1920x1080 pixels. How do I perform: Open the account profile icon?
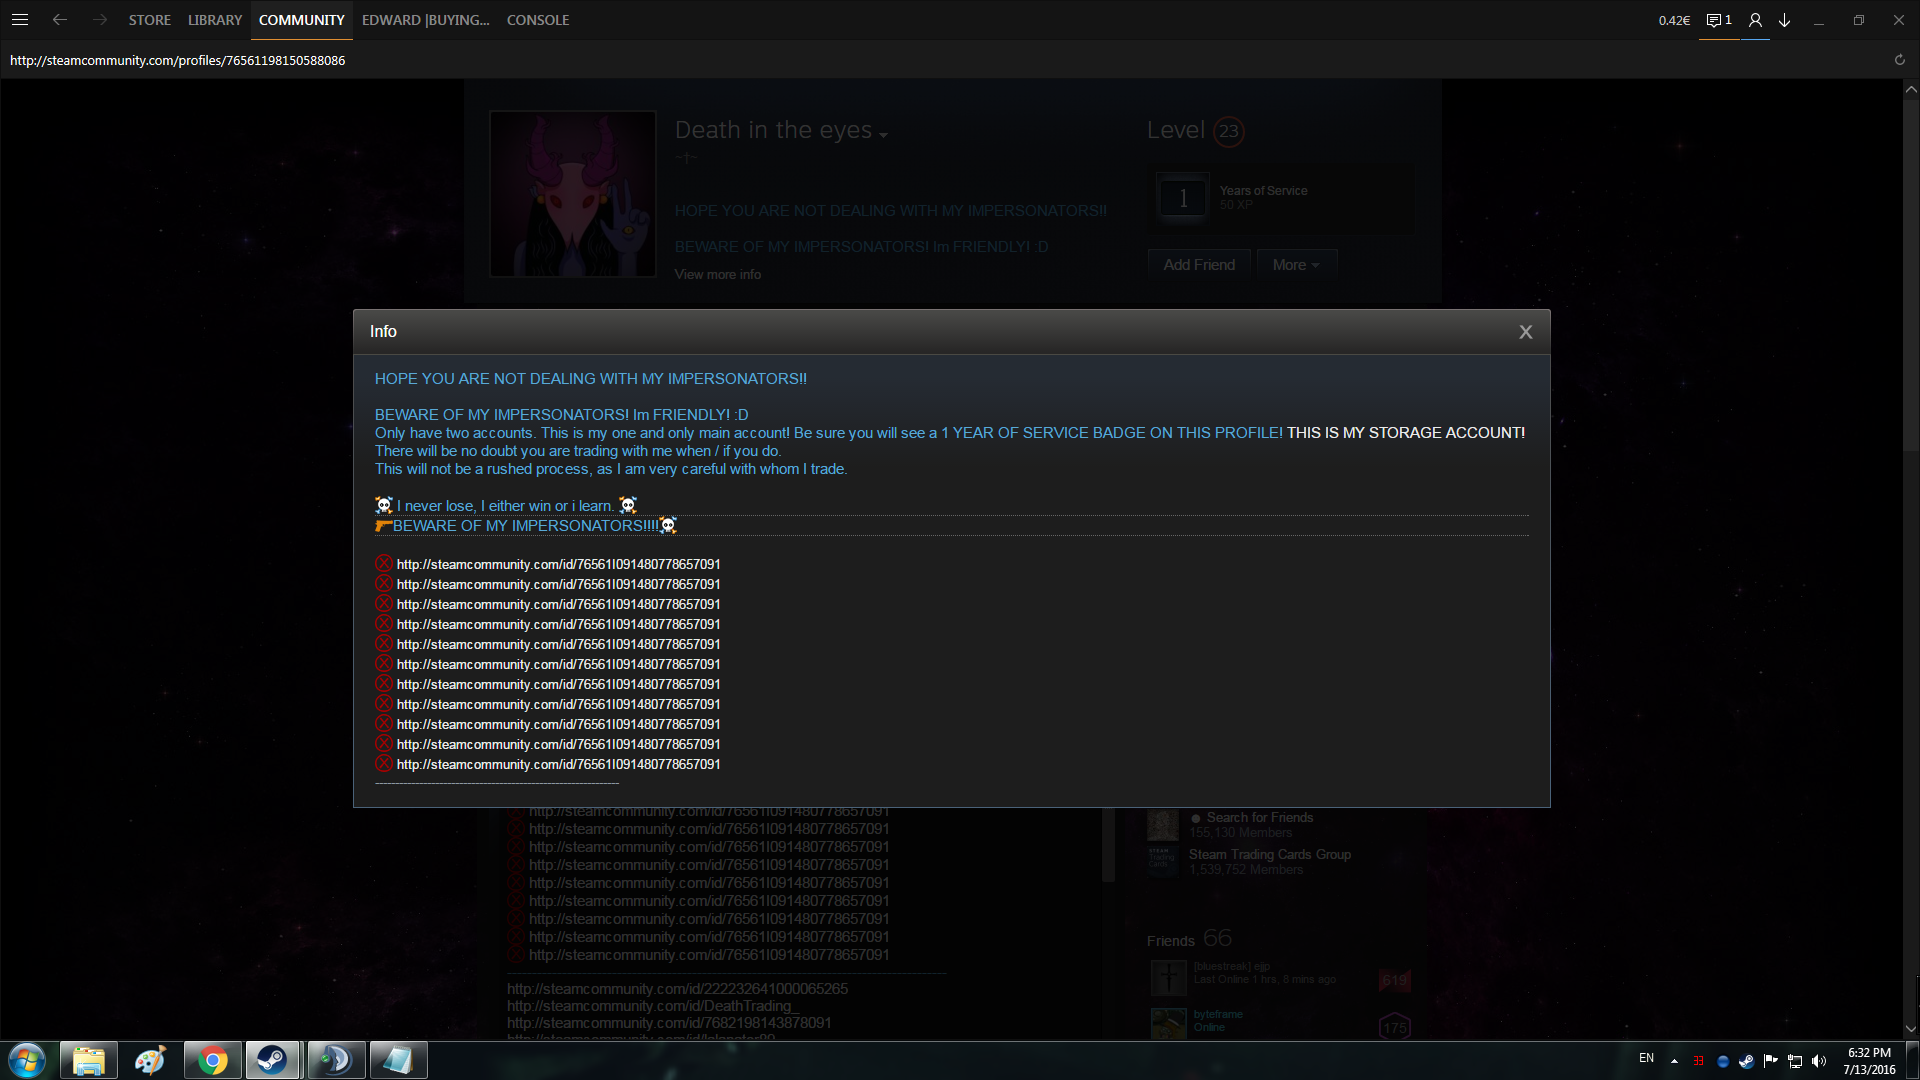pos(1755,20)
